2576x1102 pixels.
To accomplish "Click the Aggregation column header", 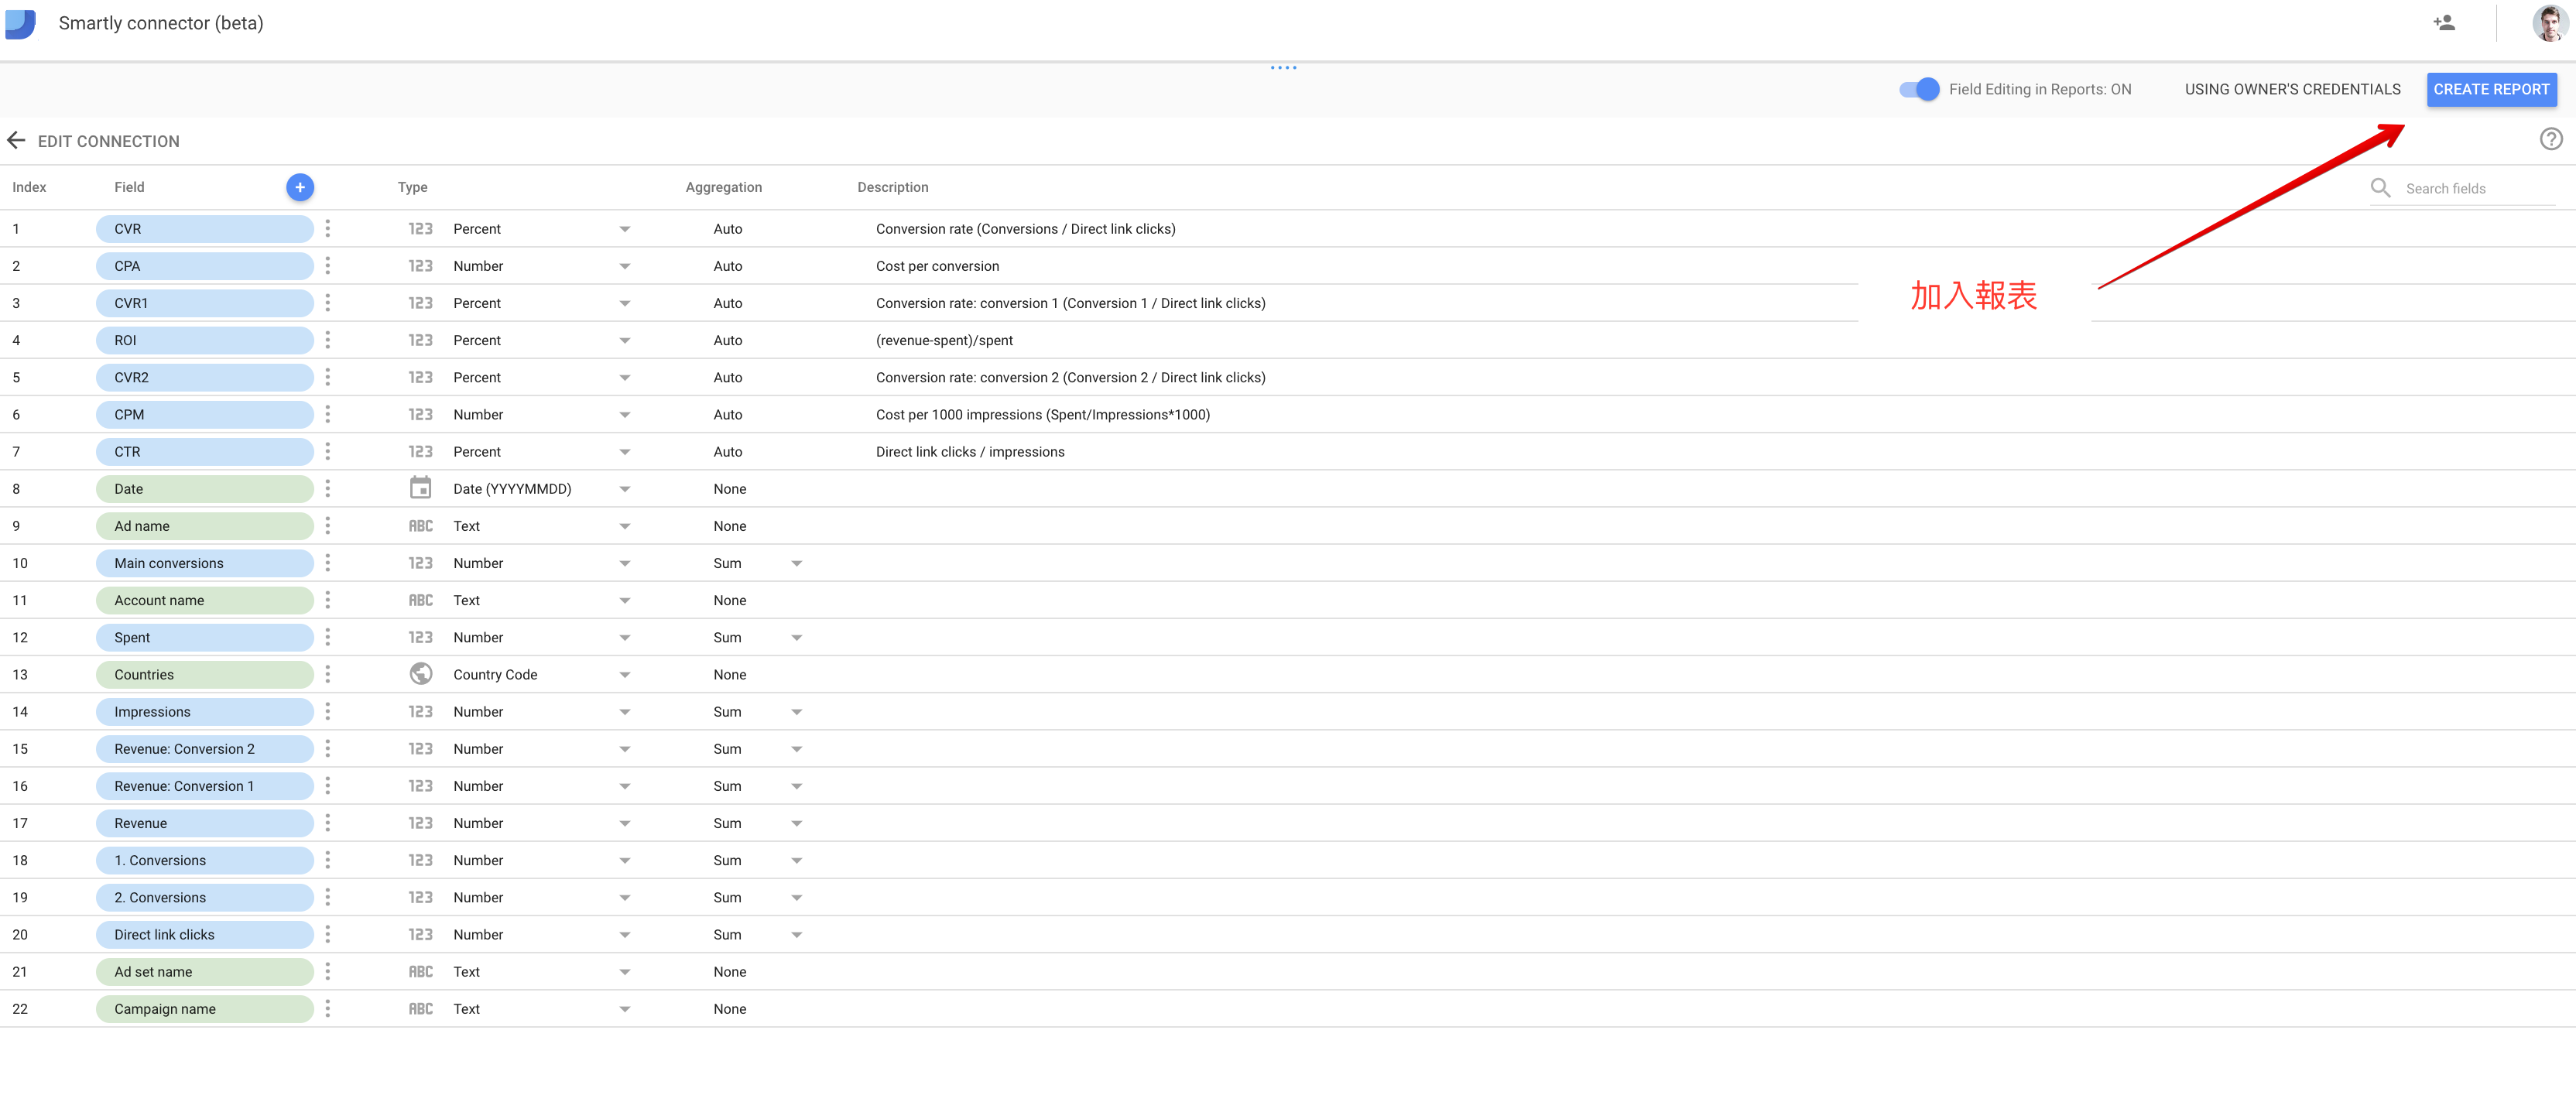I will tap(723, 187).
